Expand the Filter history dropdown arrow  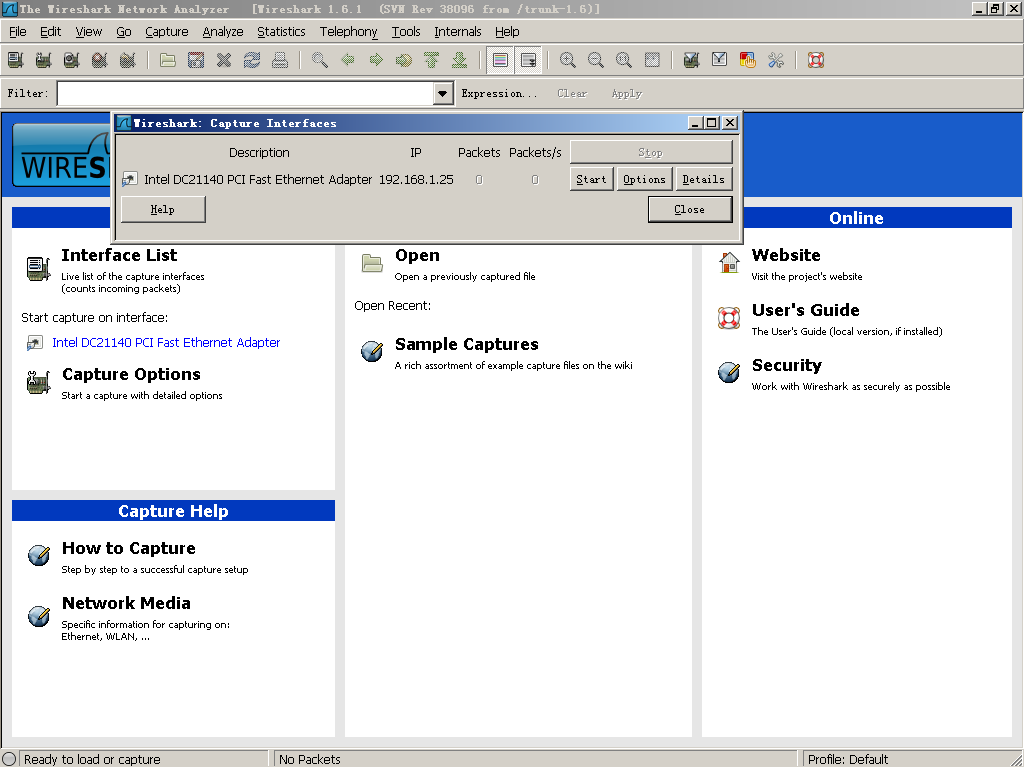point(443,93)
